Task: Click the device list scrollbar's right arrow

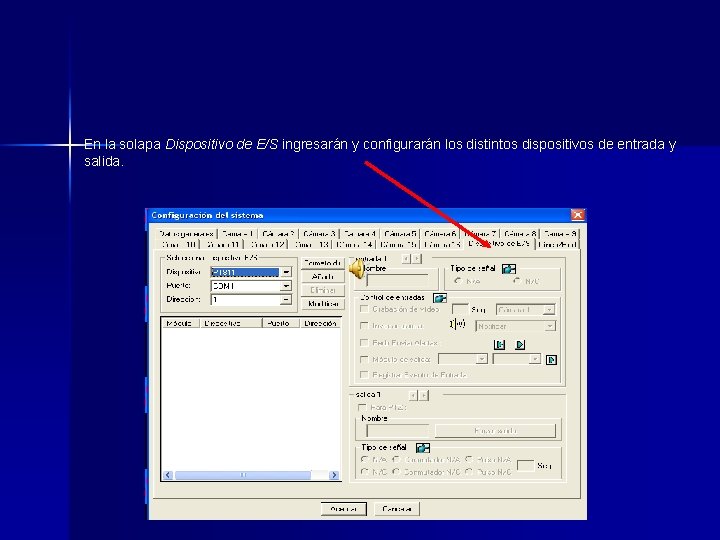Action: tap(334, 475)
